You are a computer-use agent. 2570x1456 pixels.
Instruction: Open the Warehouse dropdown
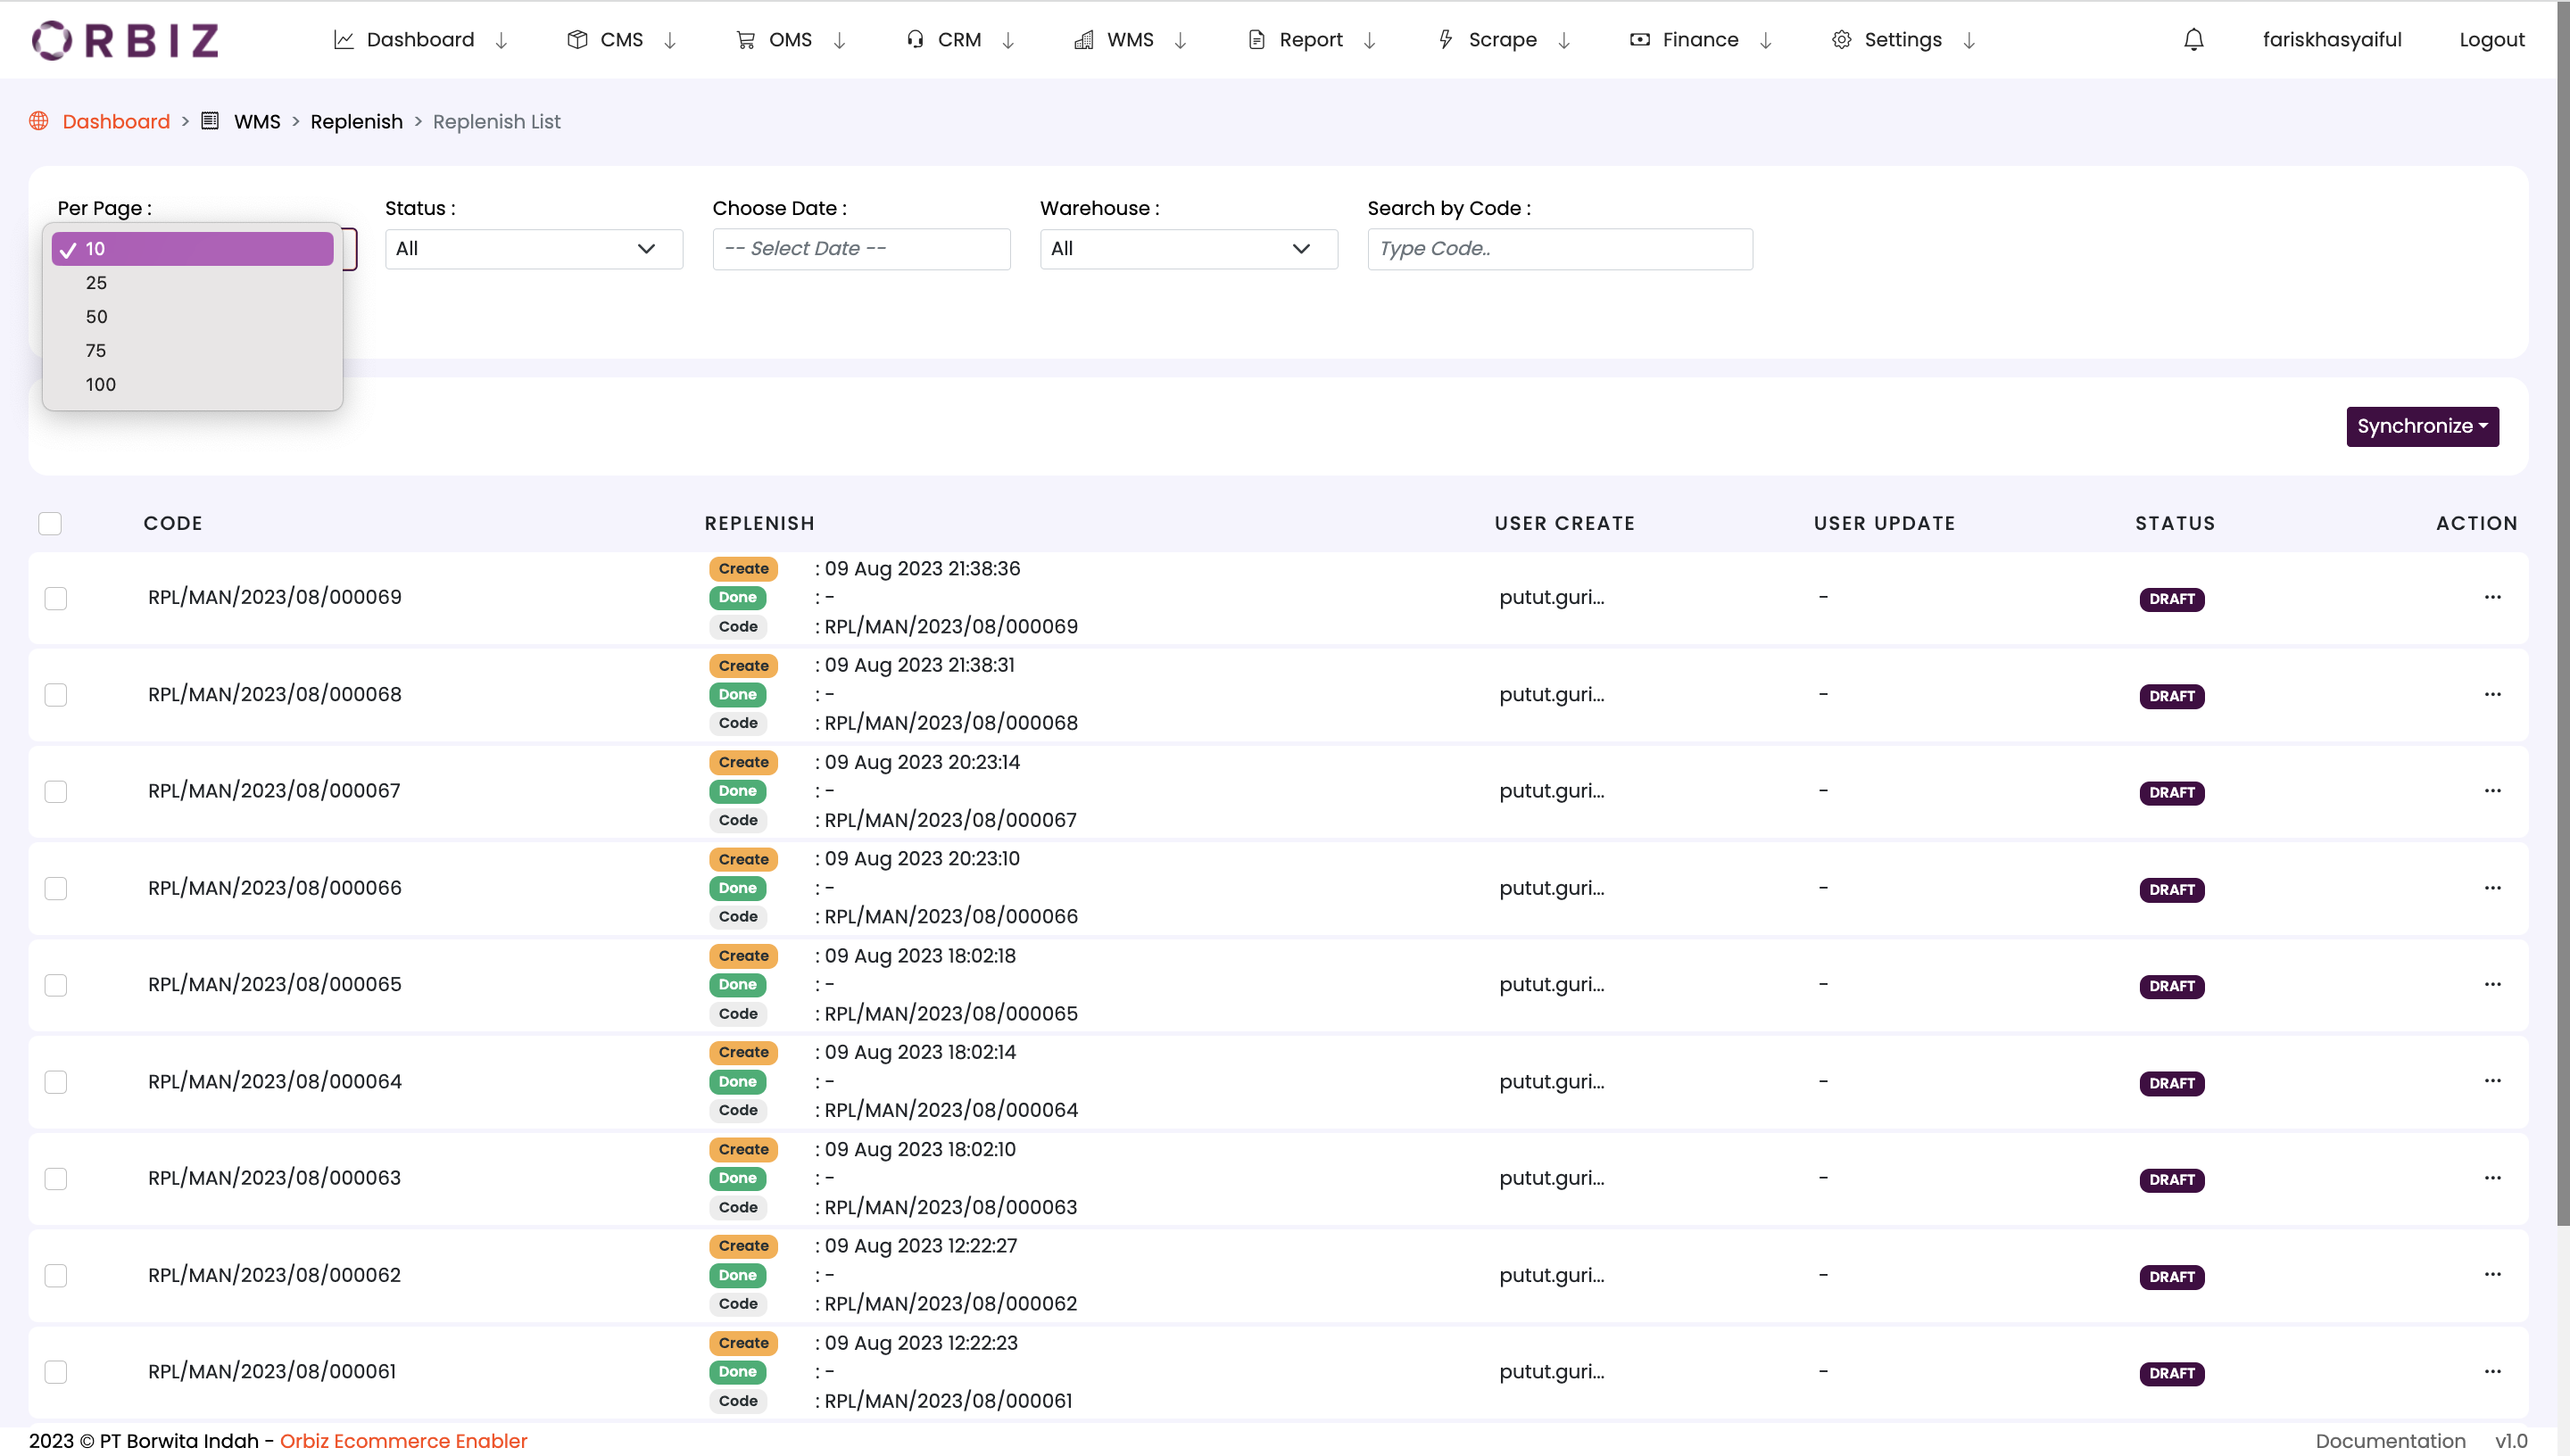1189,249
